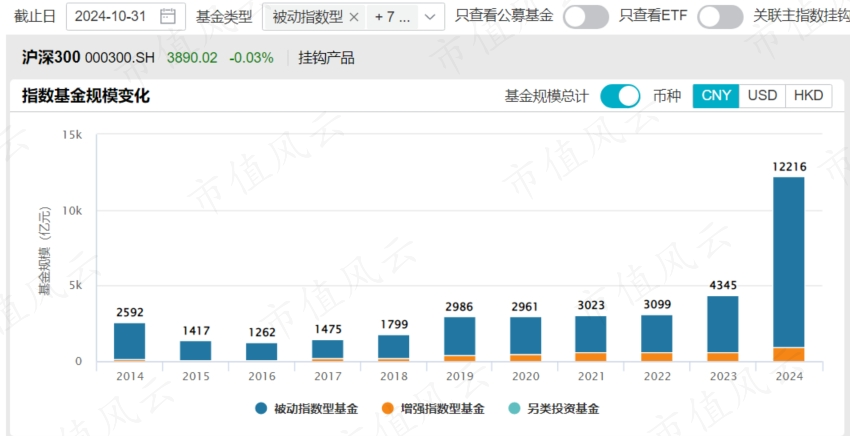850x436 pixels.
Task: Click the 2024 bar labeled 12216
Action: [x=789, y=269]
